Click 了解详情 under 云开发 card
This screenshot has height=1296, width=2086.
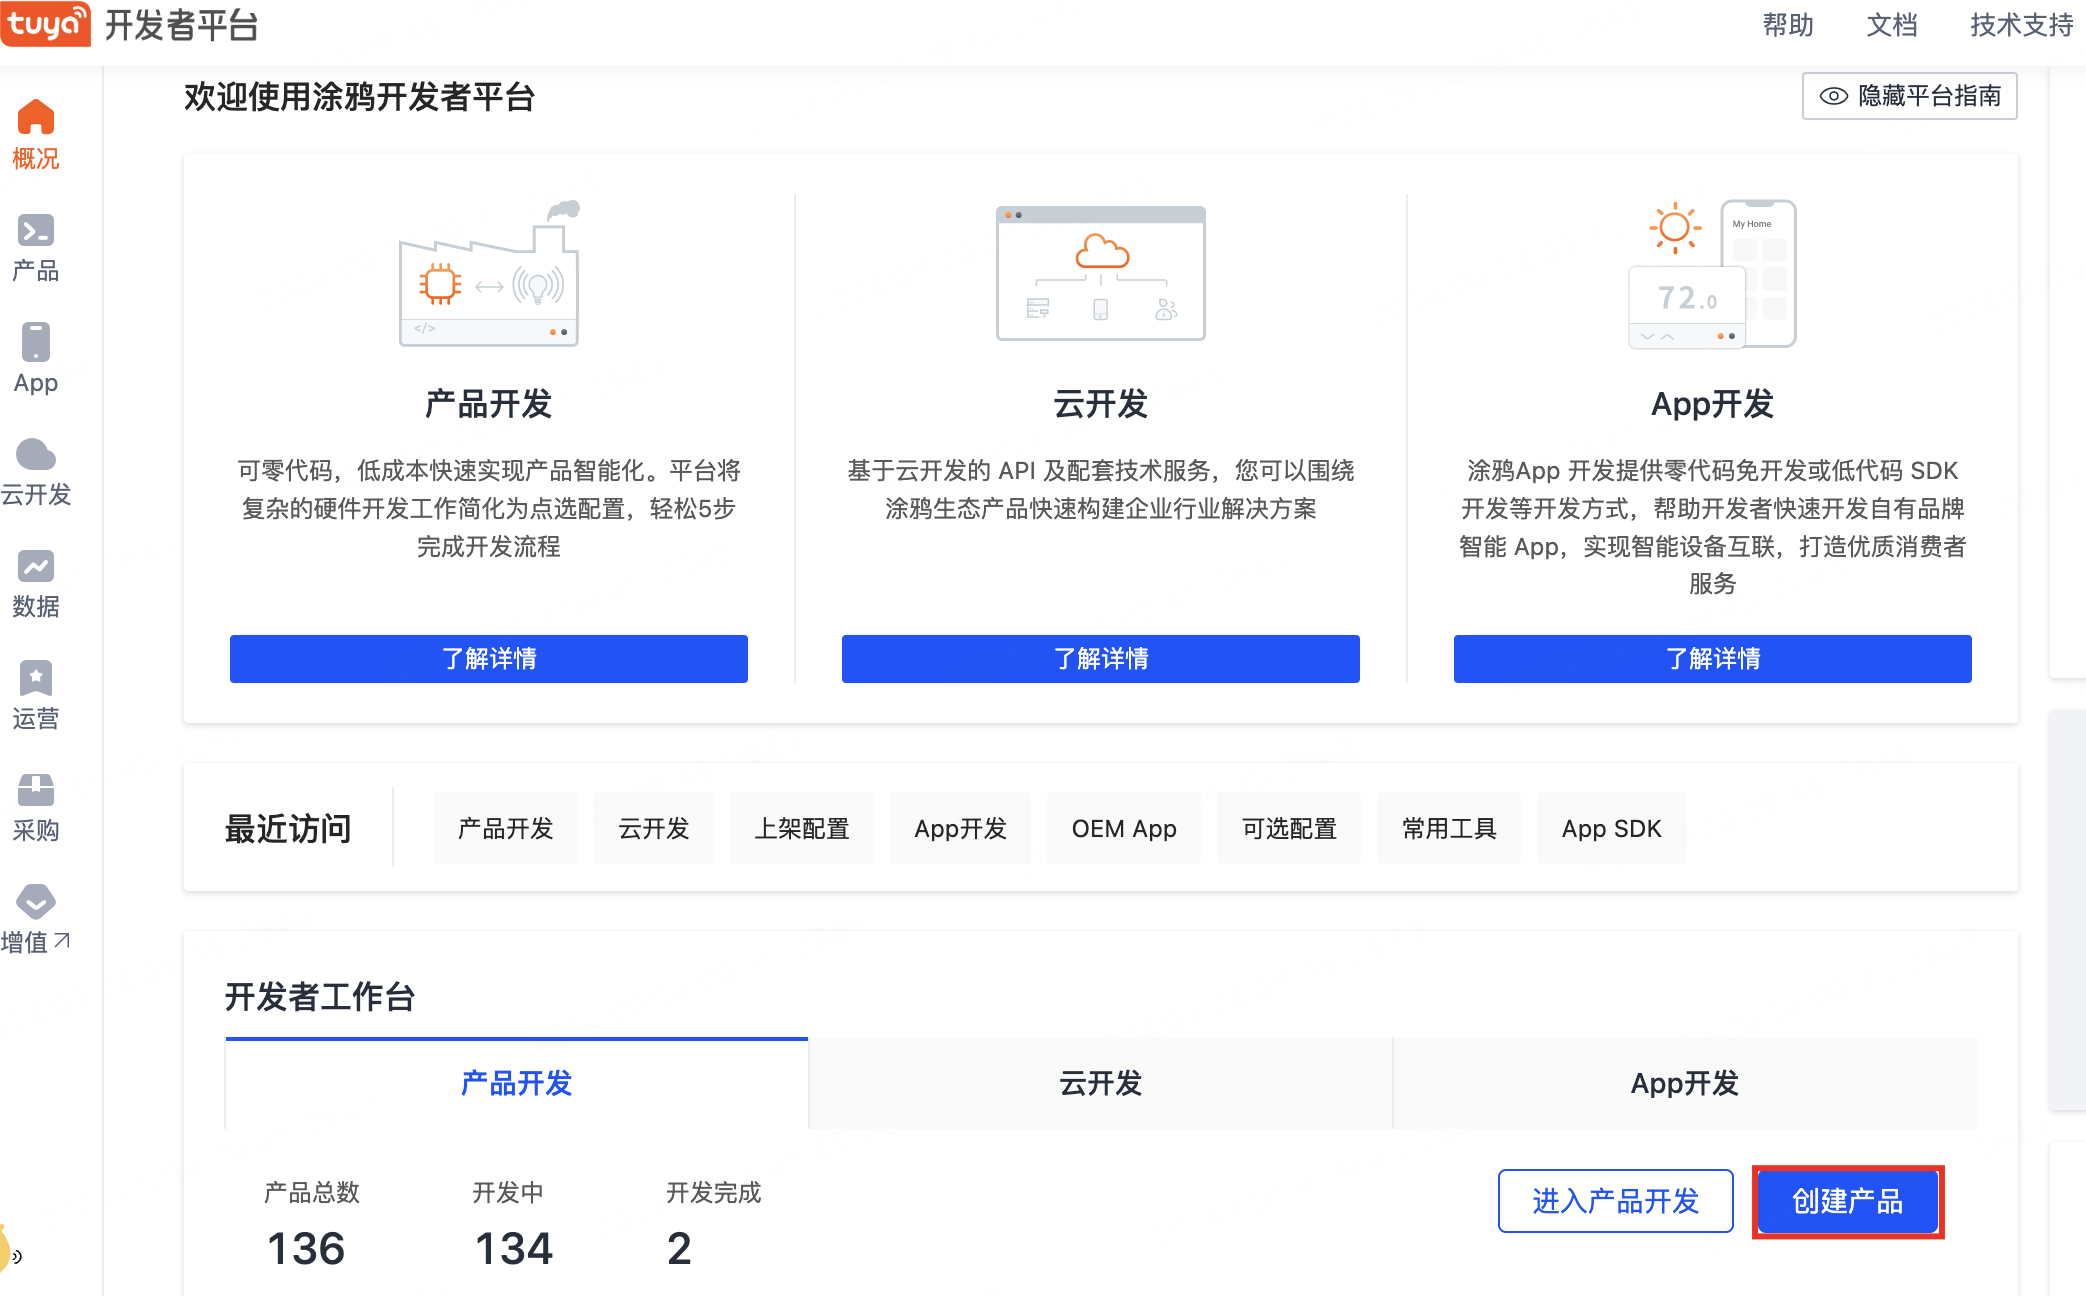(1101, 659)
